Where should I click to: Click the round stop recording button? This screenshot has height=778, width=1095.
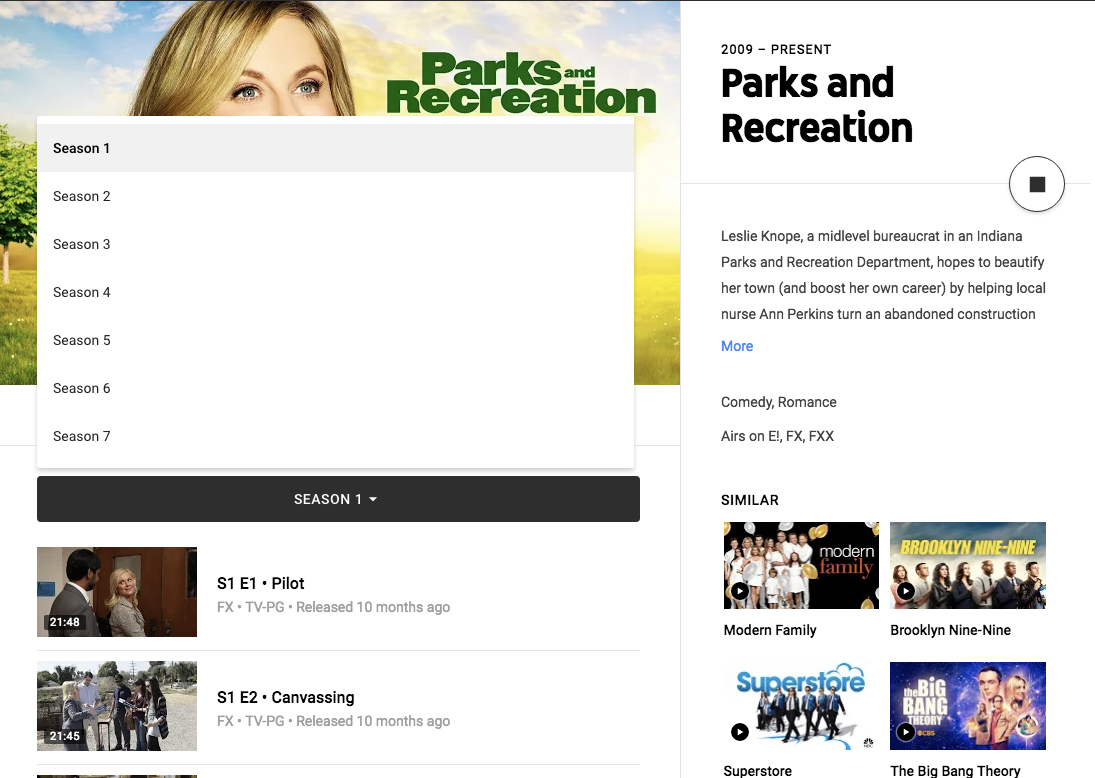pyautogui.click(x=1036, y=184)
